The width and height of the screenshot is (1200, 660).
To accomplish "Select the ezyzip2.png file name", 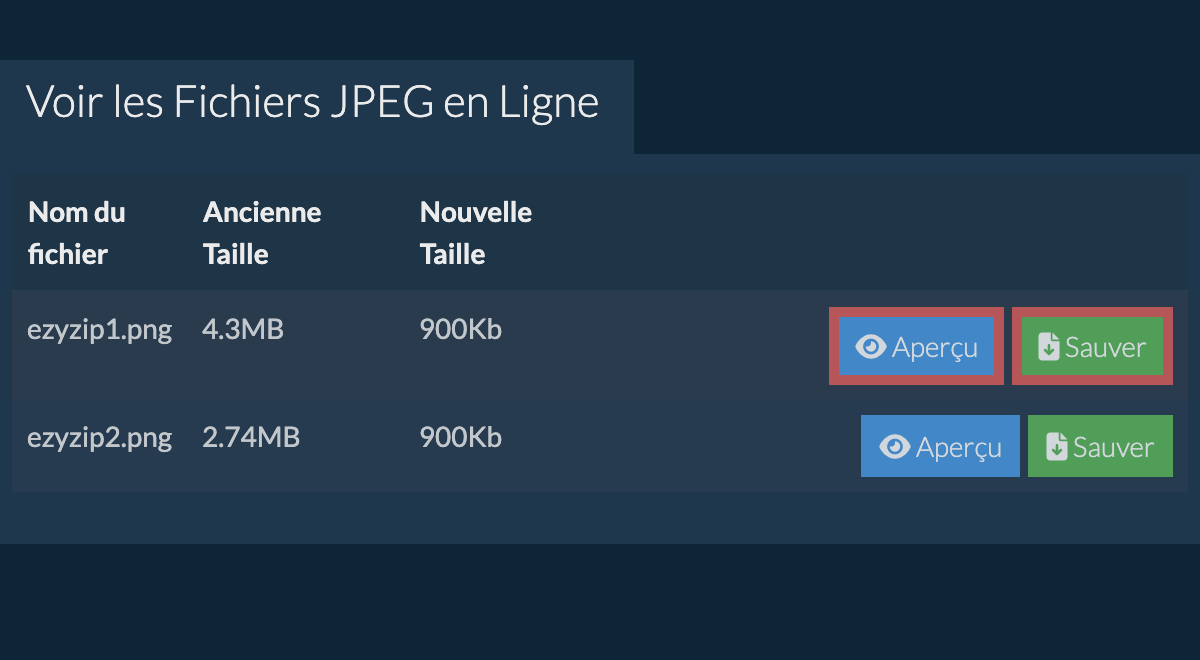I will point(99,438).
